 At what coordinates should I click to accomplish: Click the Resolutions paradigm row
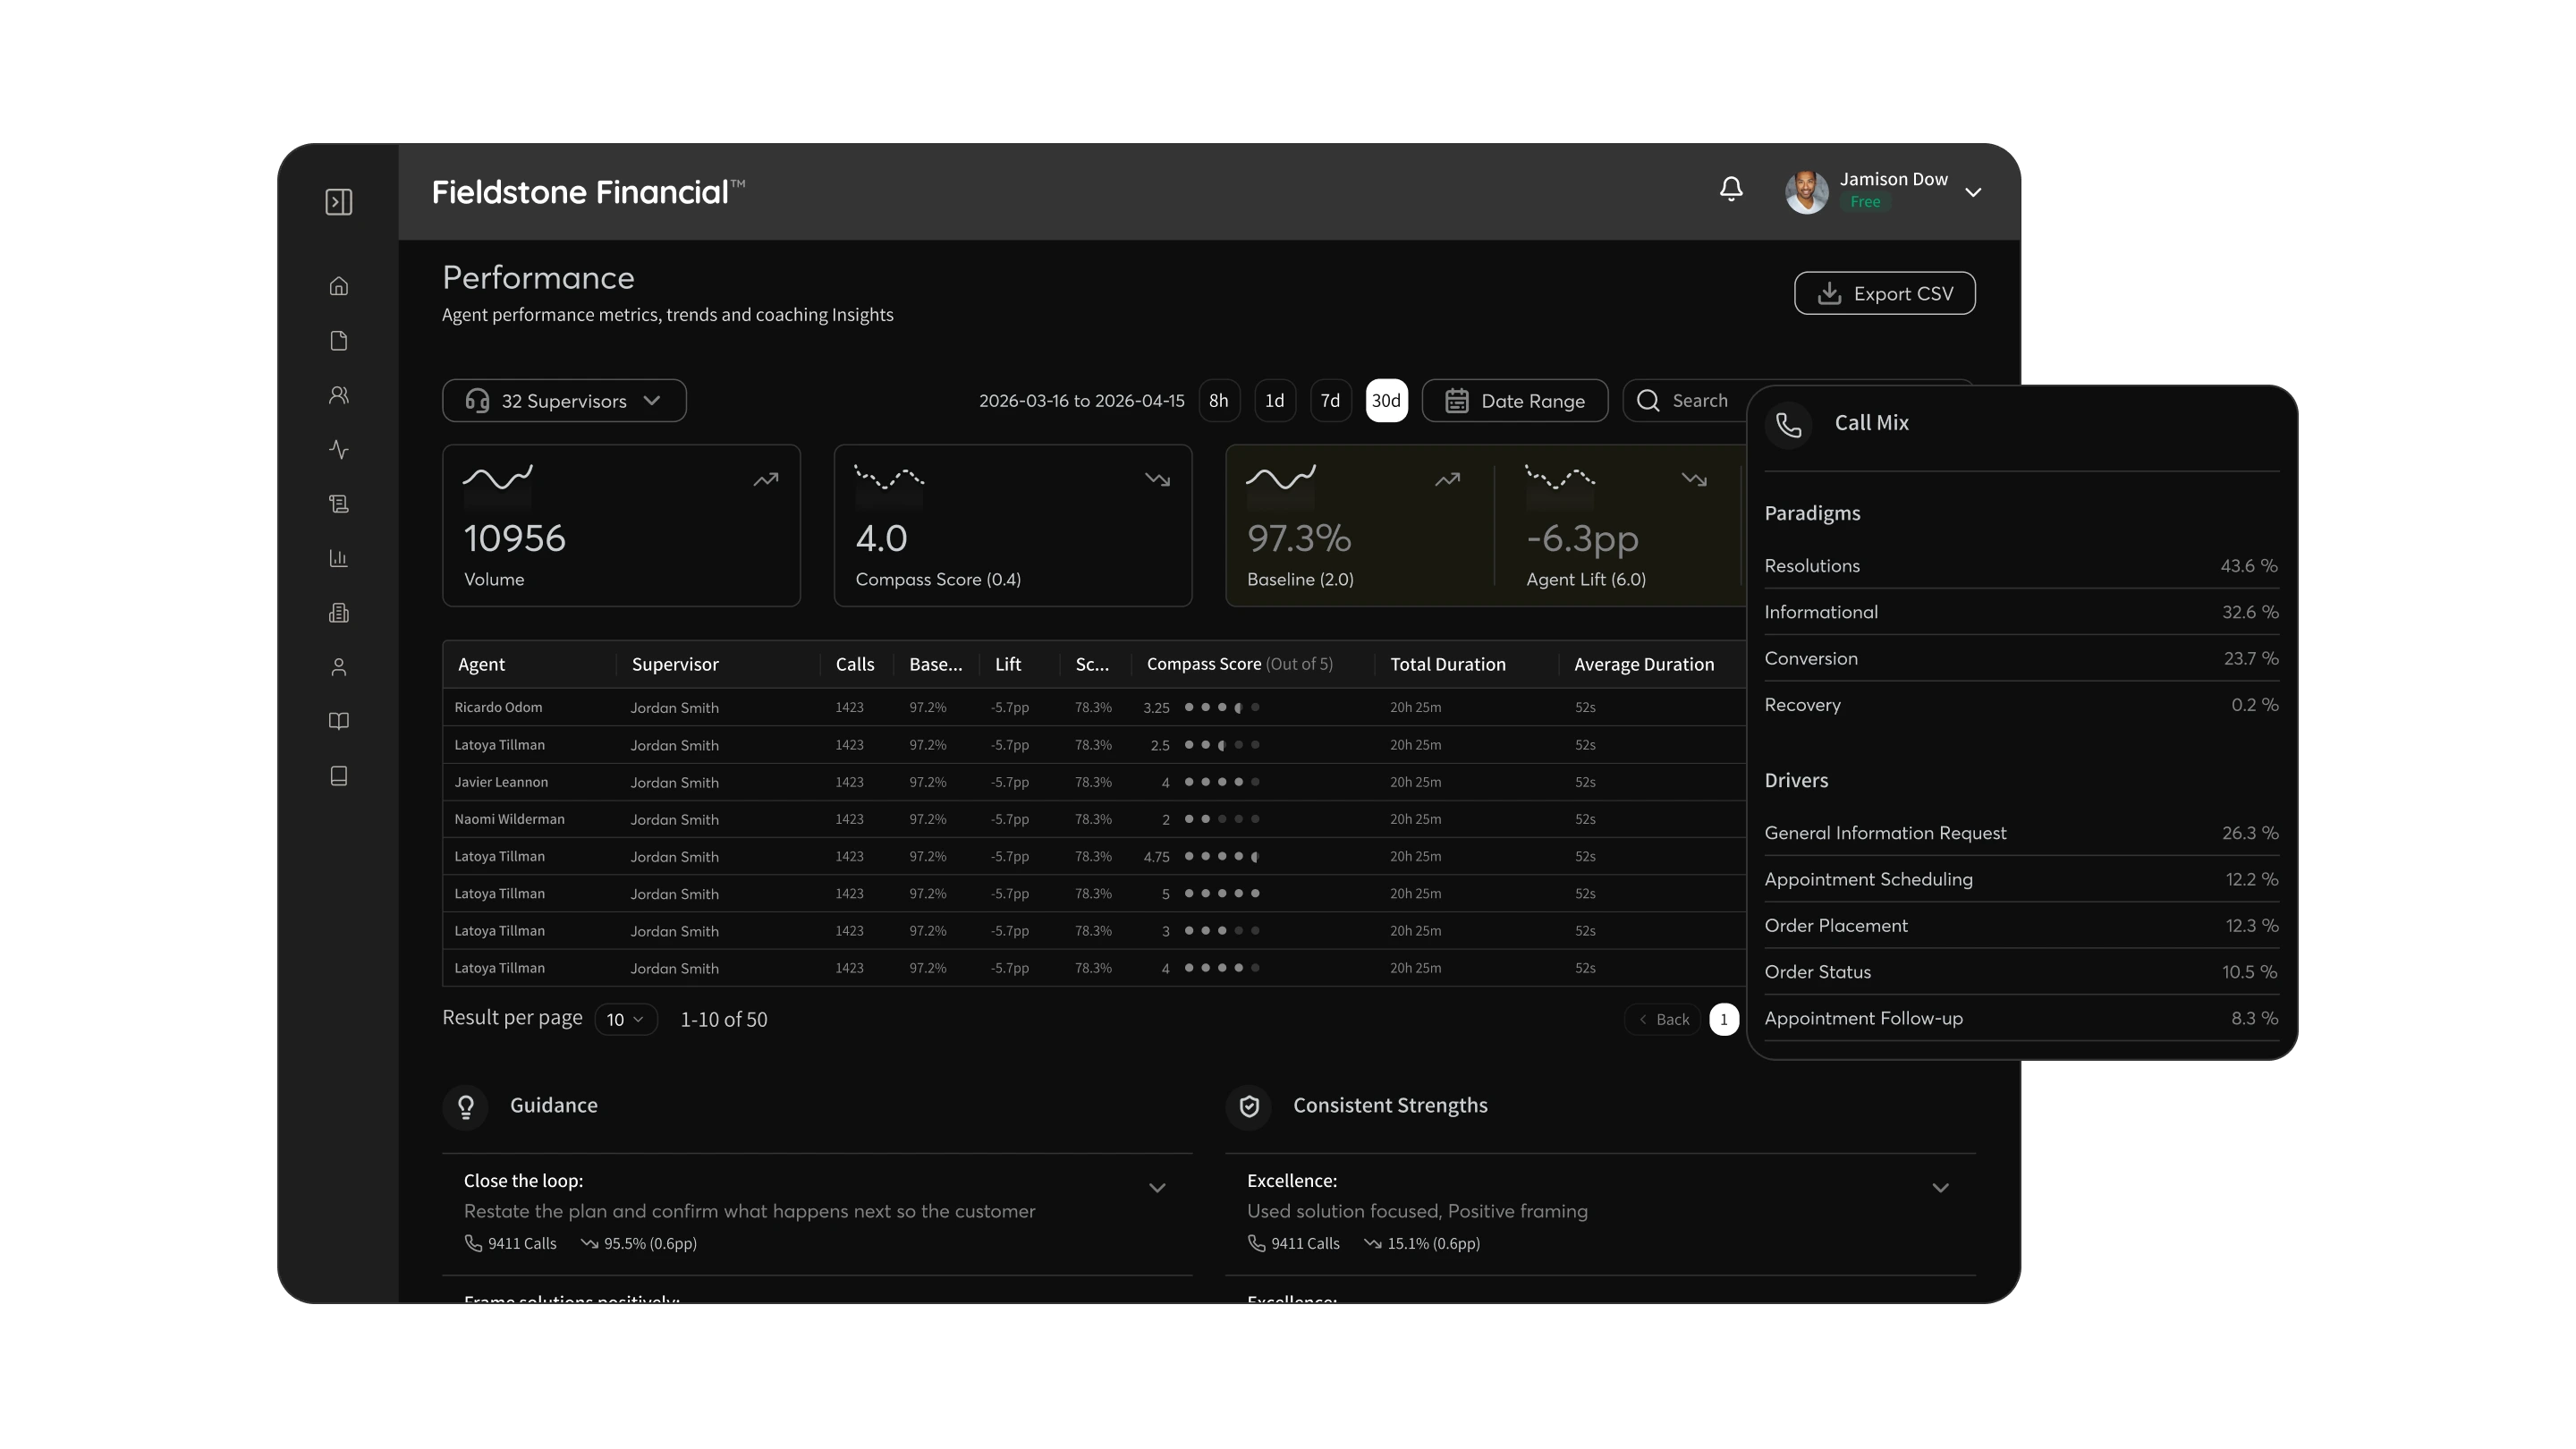(2021, 566)
